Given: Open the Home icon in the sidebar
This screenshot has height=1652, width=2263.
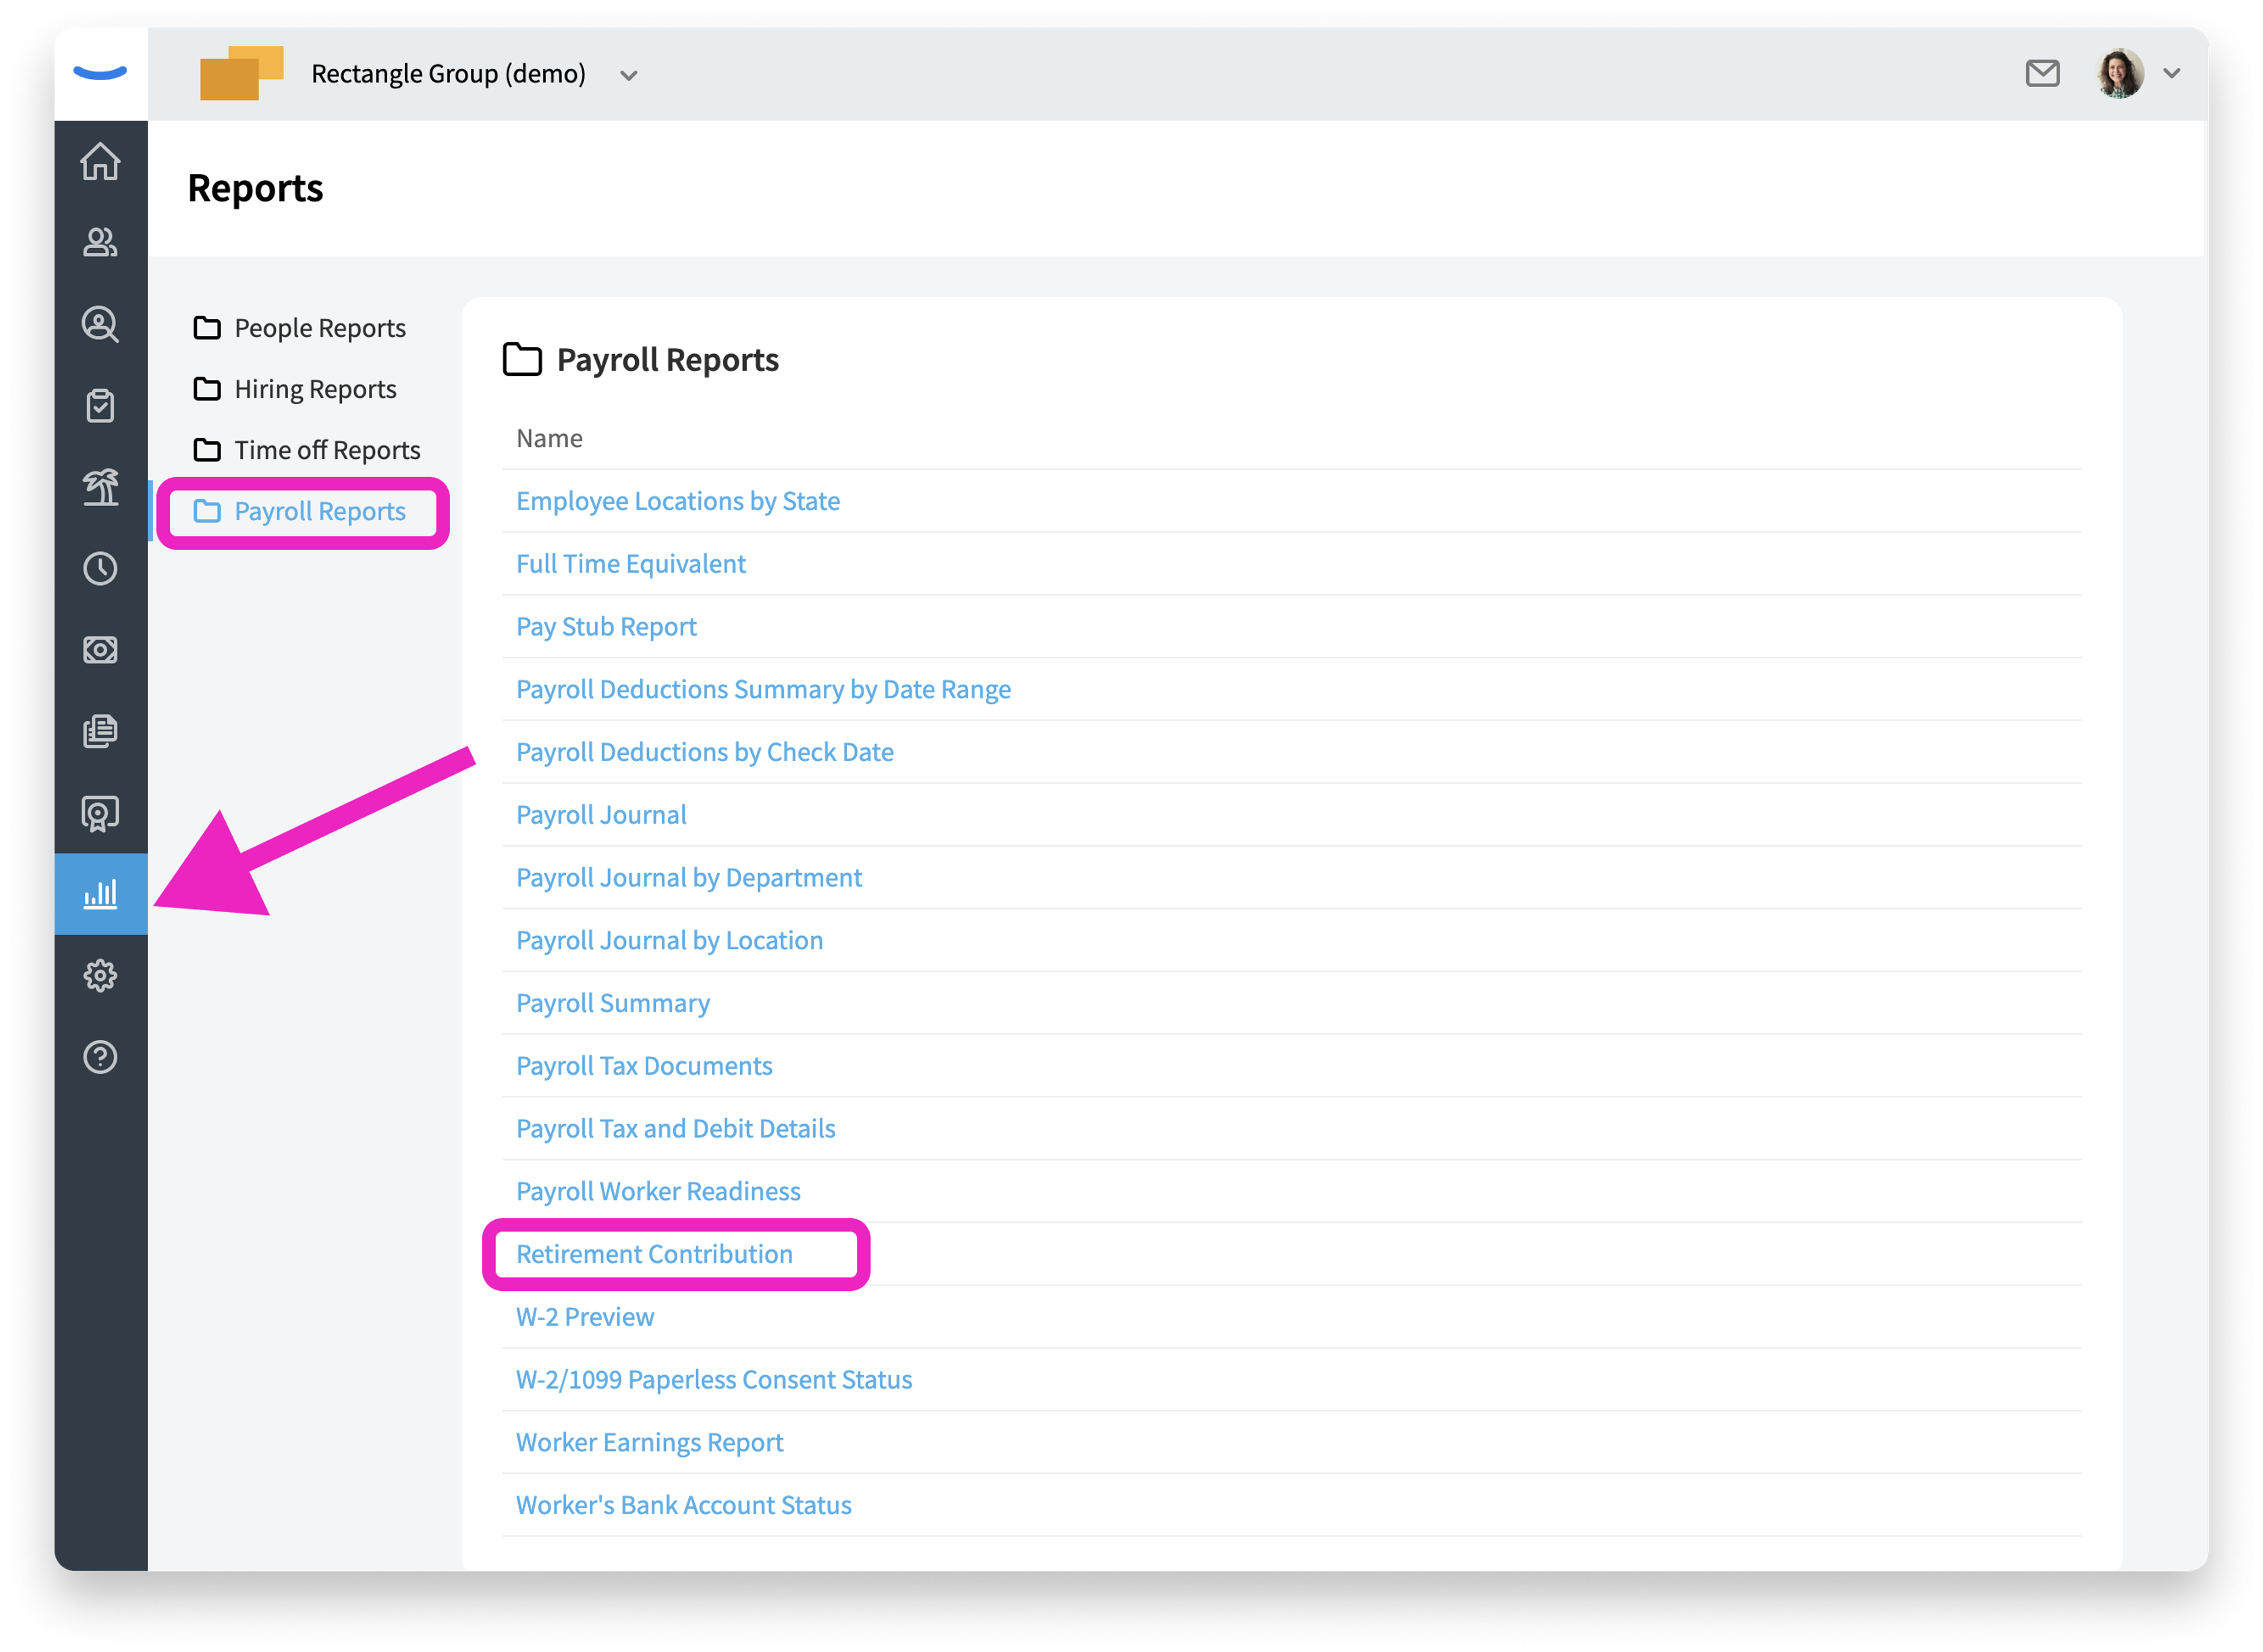Looking at the screenshot, I should 100,162.
